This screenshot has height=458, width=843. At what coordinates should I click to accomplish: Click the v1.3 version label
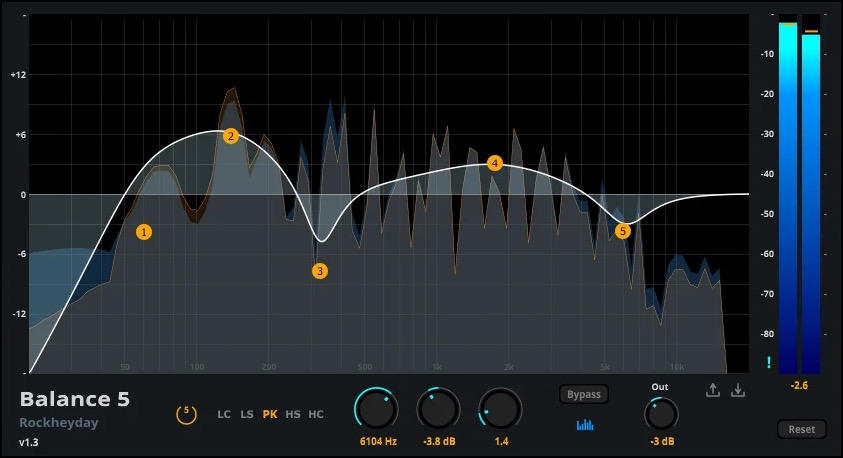(x=28, y=443)
